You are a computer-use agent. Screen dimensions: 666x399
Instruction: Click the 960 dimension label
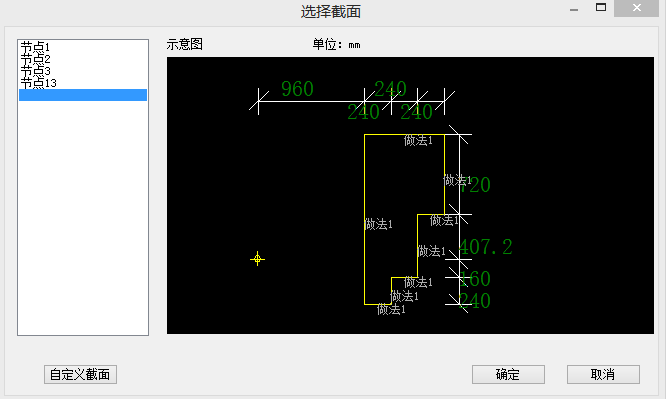[x=297, y=89]
